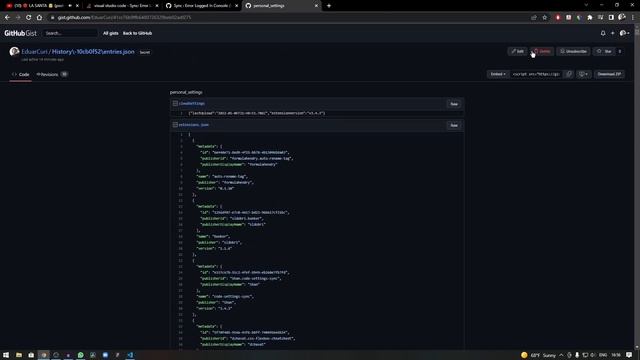The height and width of the screenshot is (360, 640).
Task: Open a new browser tab
Action: pos(329,6)
